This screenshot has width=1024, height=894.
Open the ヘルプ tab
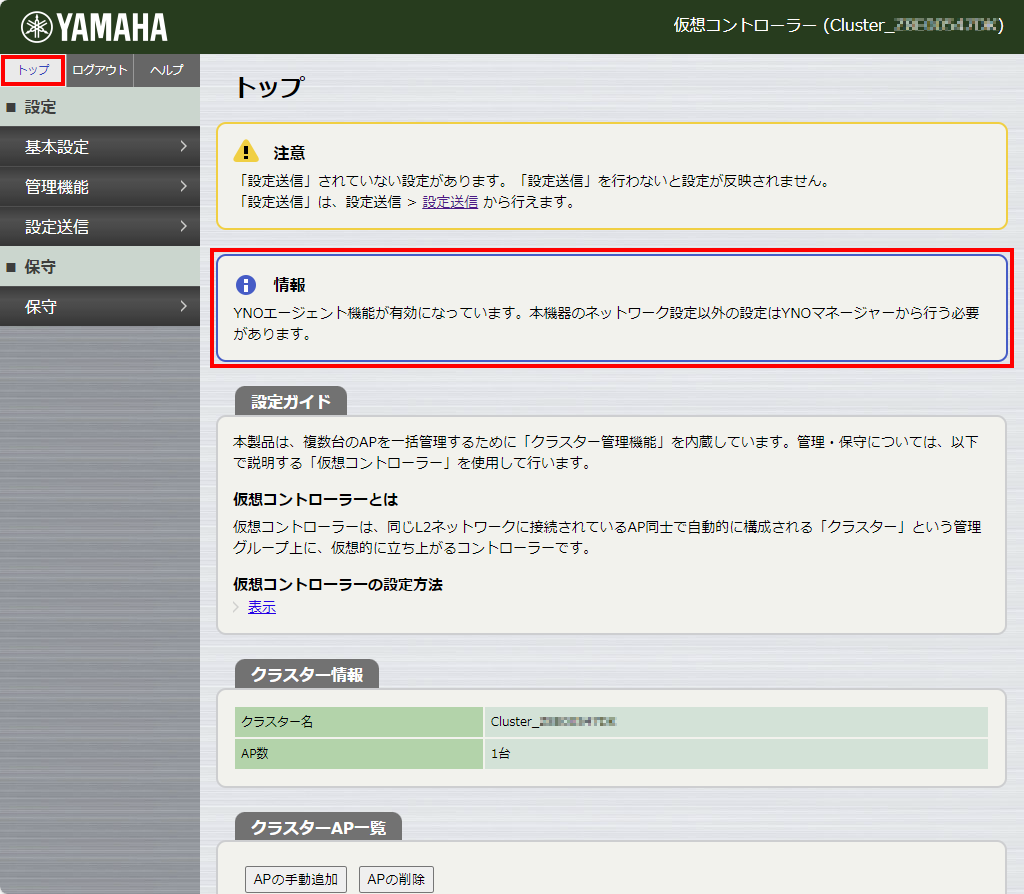pos(166,70)
